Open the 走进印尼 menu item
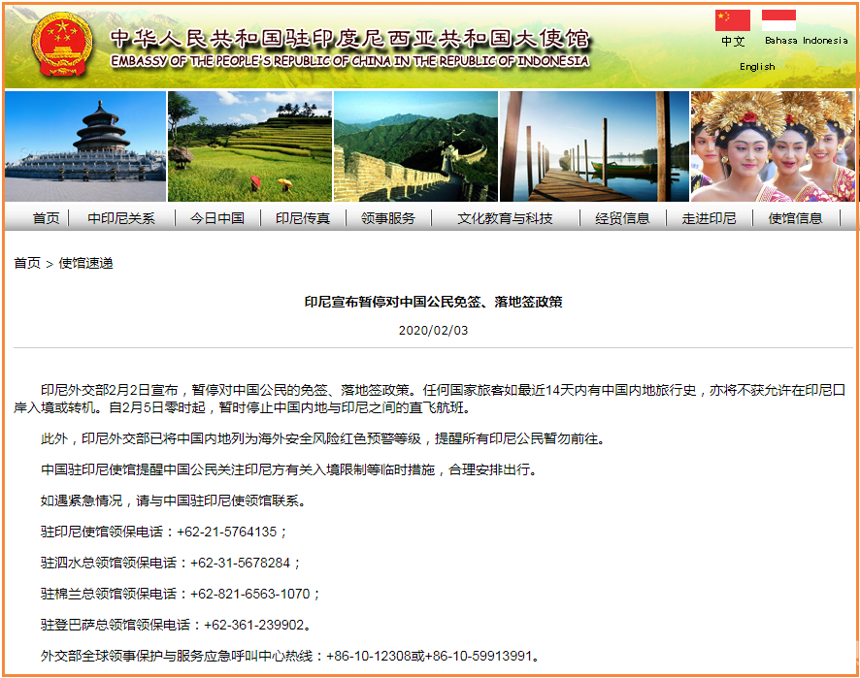This screenshot has height=678, width=860. (709, 218)
